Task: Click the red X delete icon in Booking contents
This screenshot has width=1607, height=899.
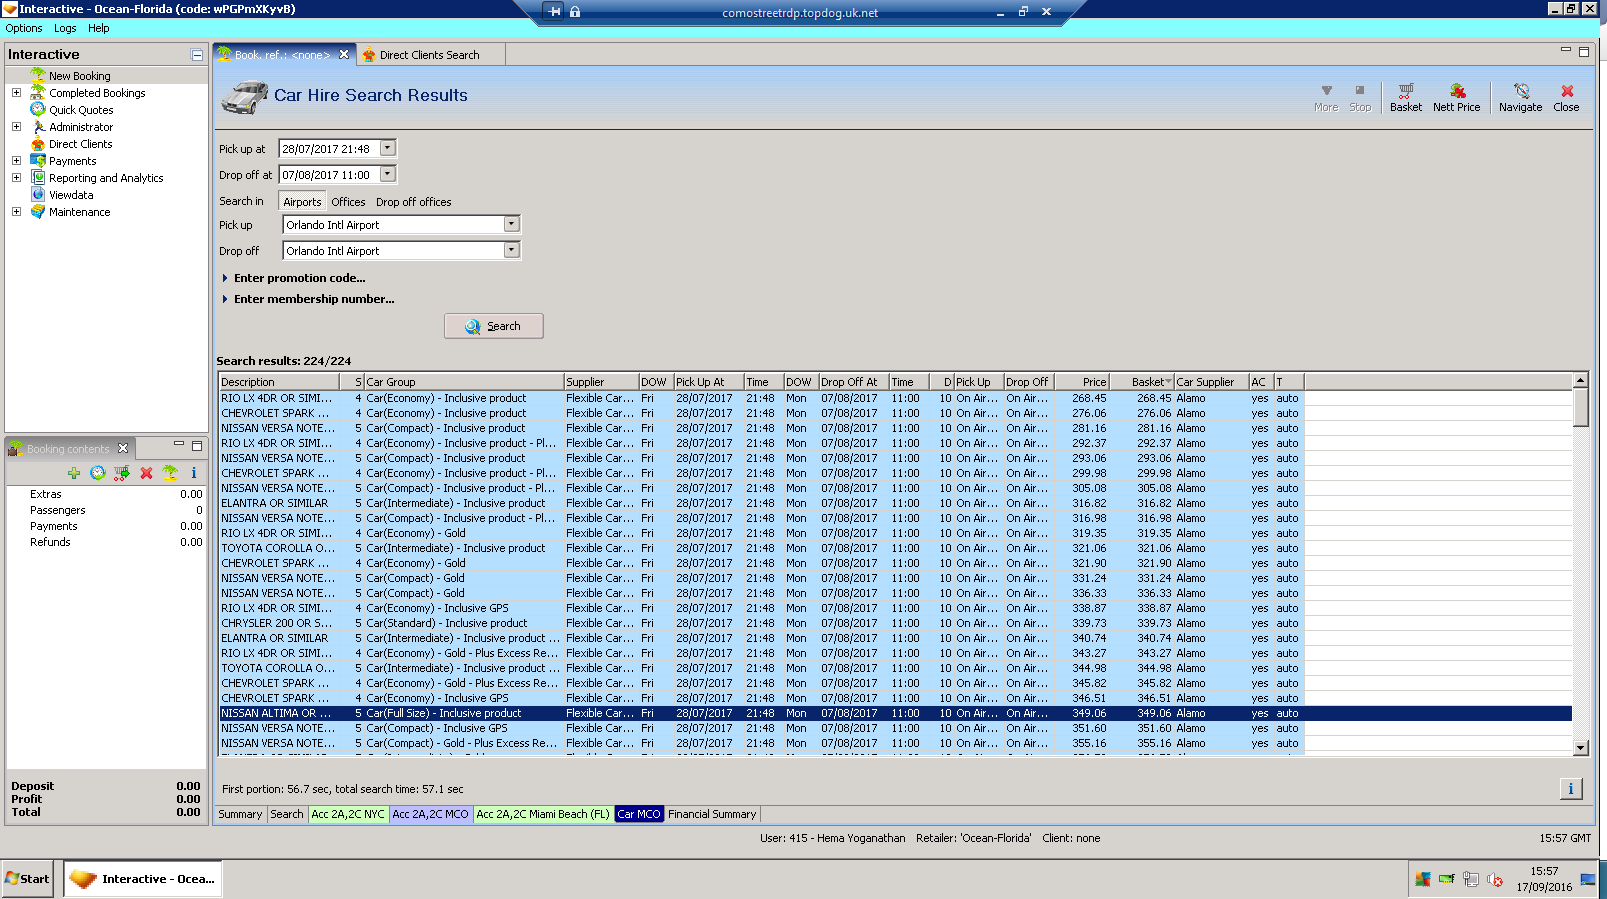Action: [146, 473]
